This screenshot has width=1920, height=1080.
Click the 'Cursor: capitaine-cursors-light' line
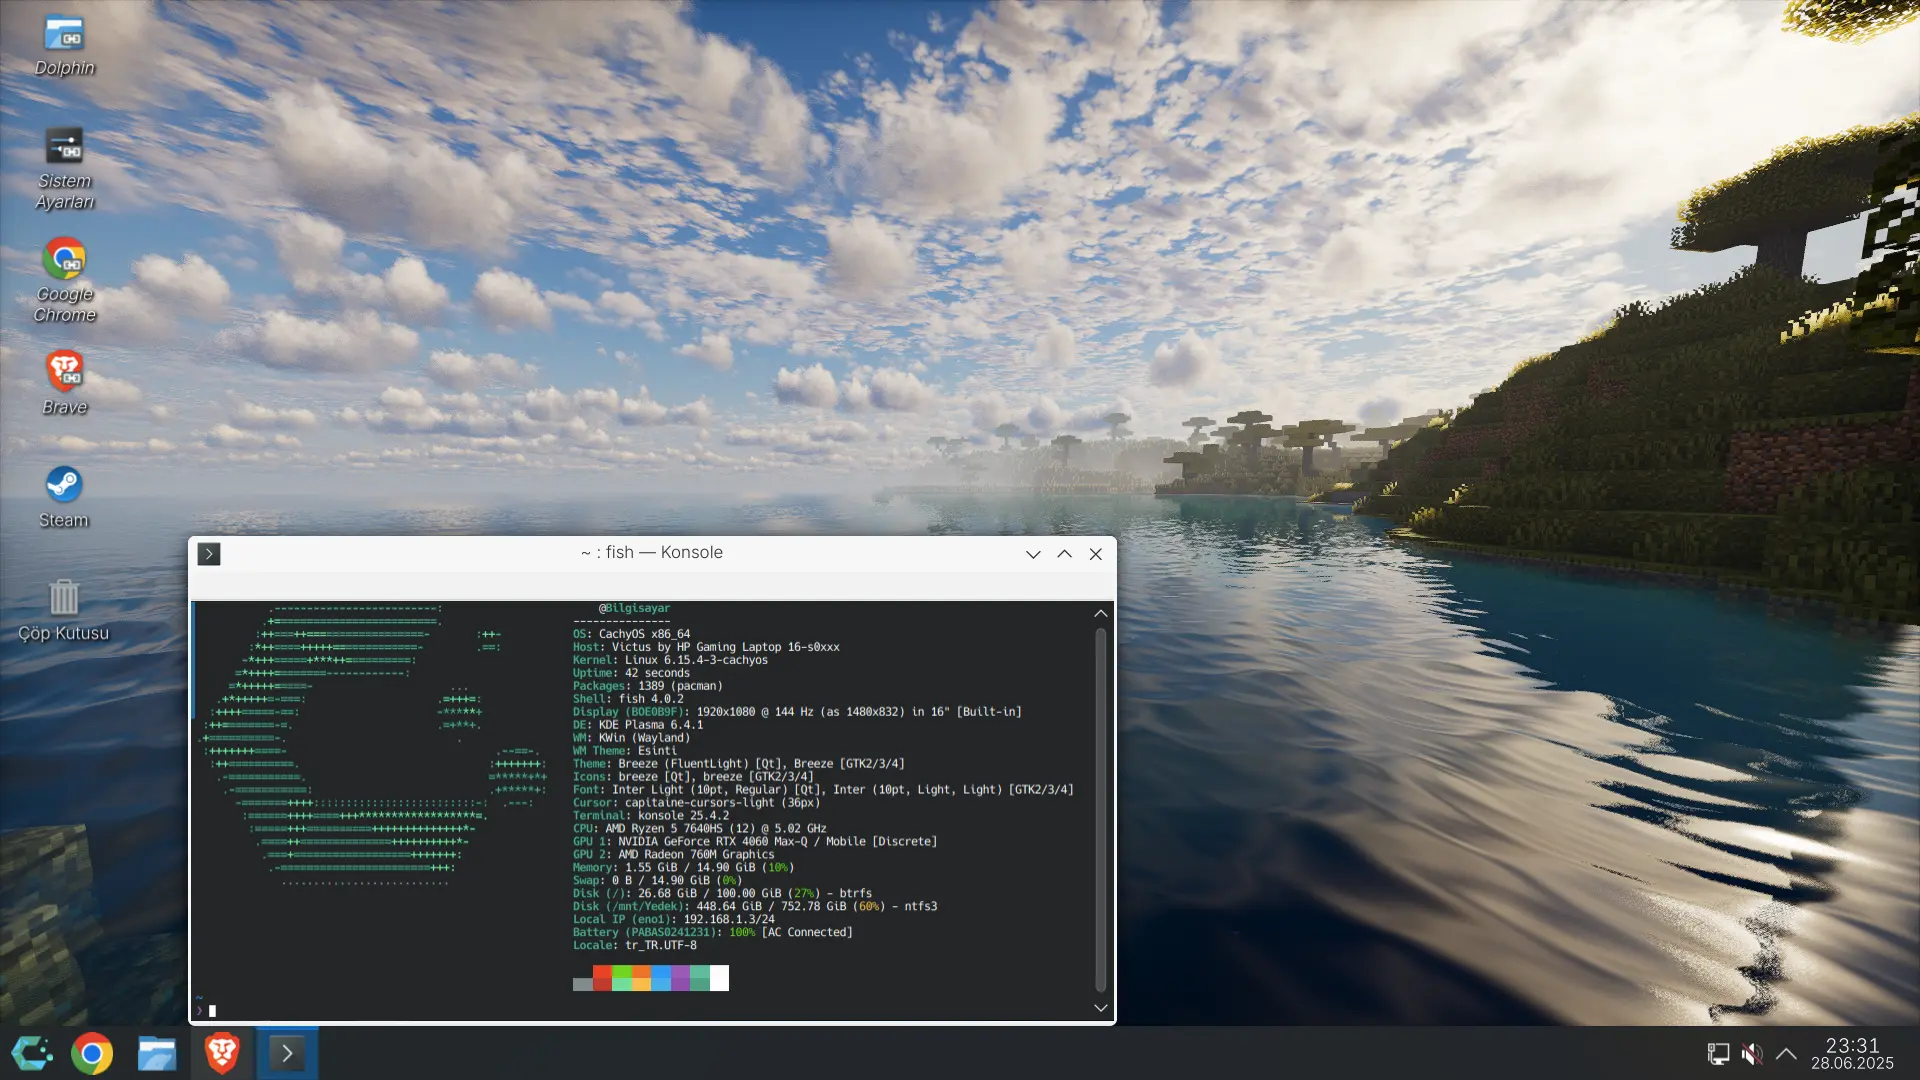697,803
